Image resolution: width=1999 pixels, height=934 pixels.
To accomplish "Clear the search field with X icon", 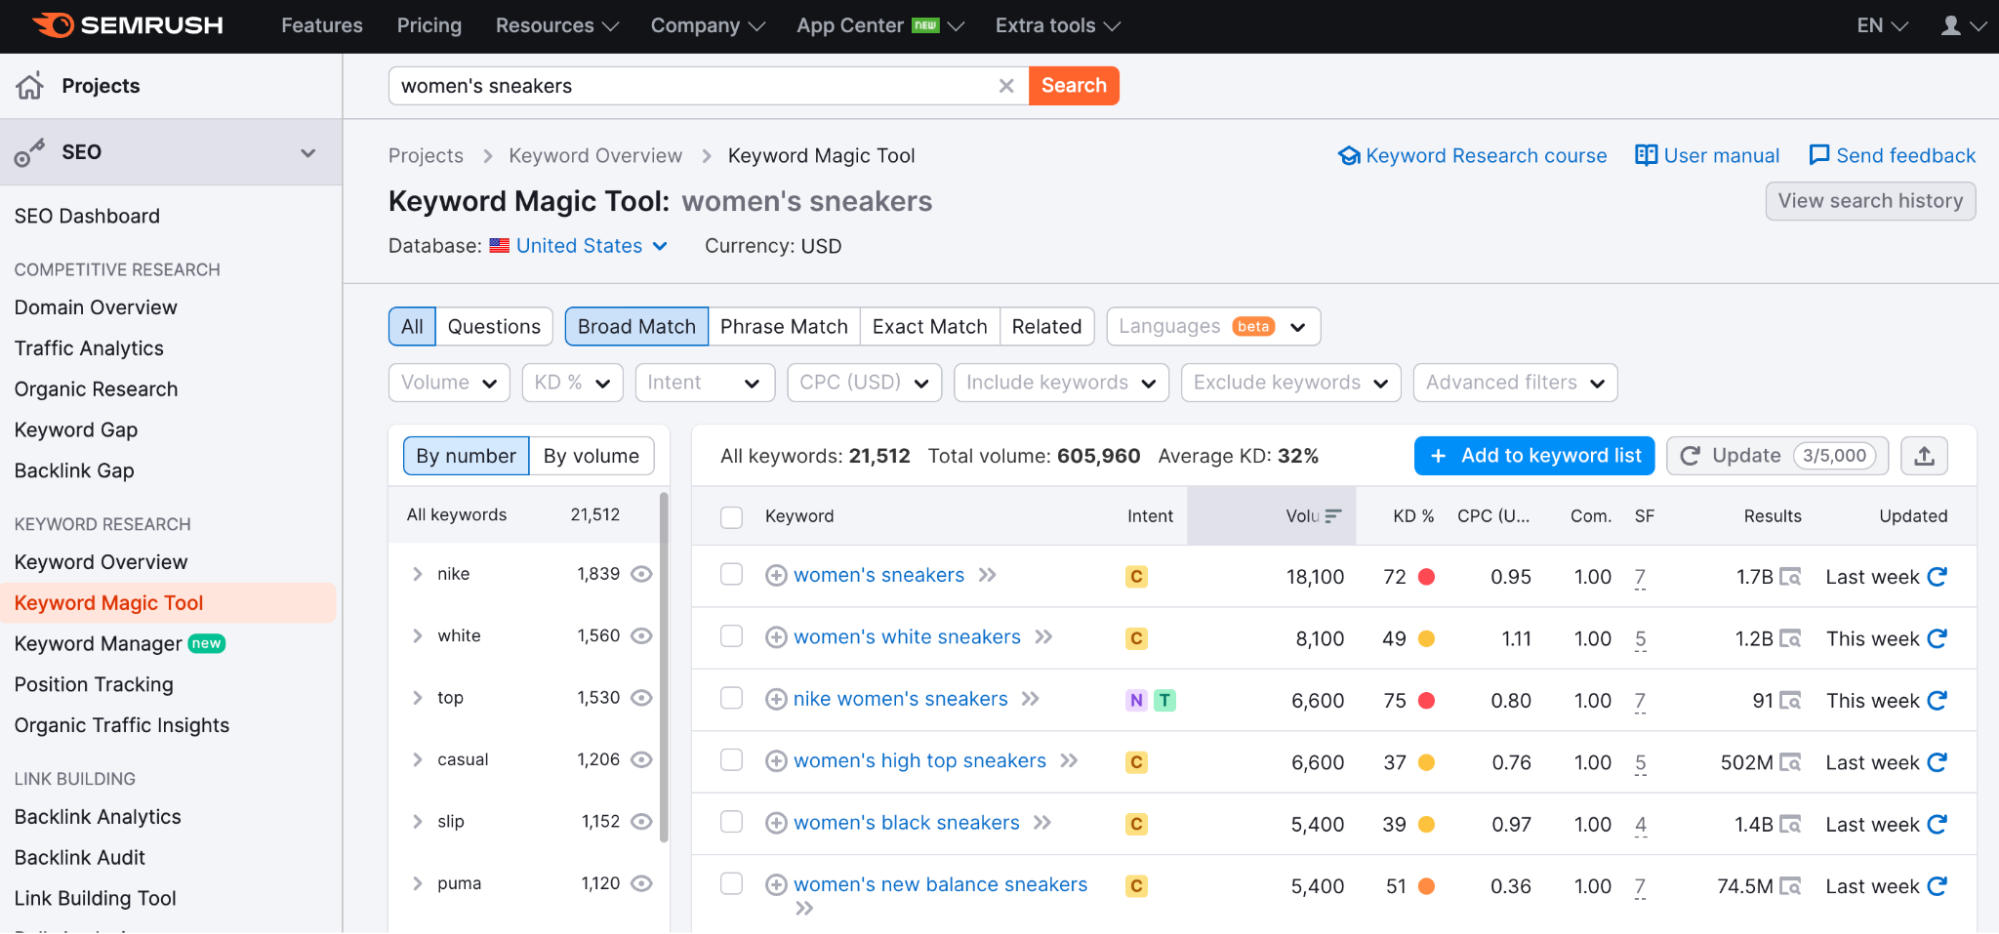I will 1006,86.
